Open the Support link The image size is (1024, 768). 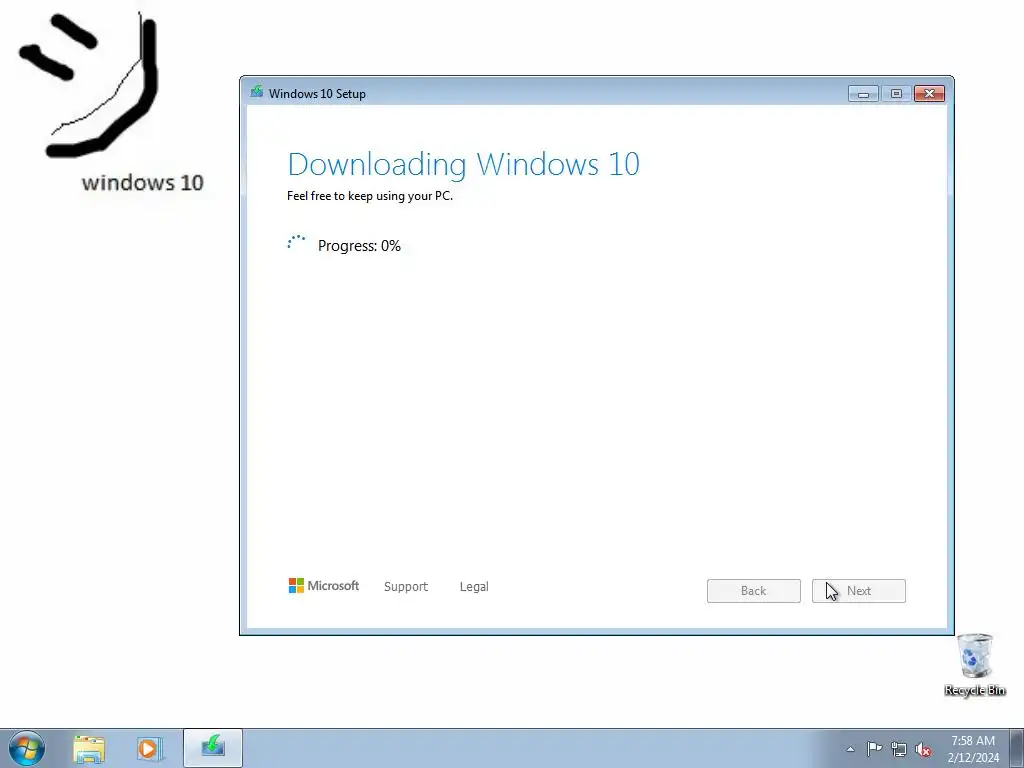point(406,586)
